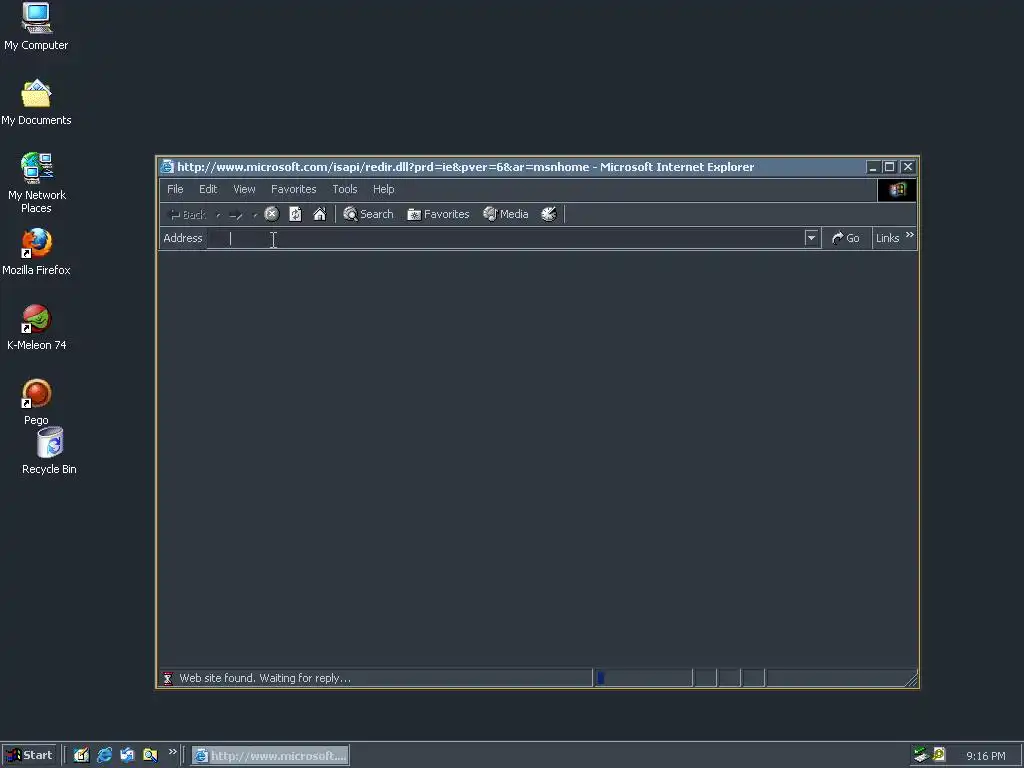Minimize the Internet Explorer window

[872, 167]
